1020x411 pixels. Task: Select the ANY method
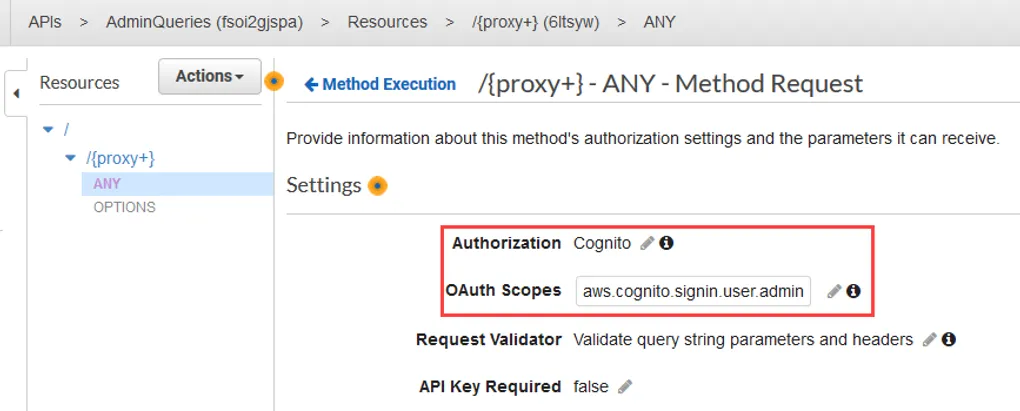click(x=107, y=184)
